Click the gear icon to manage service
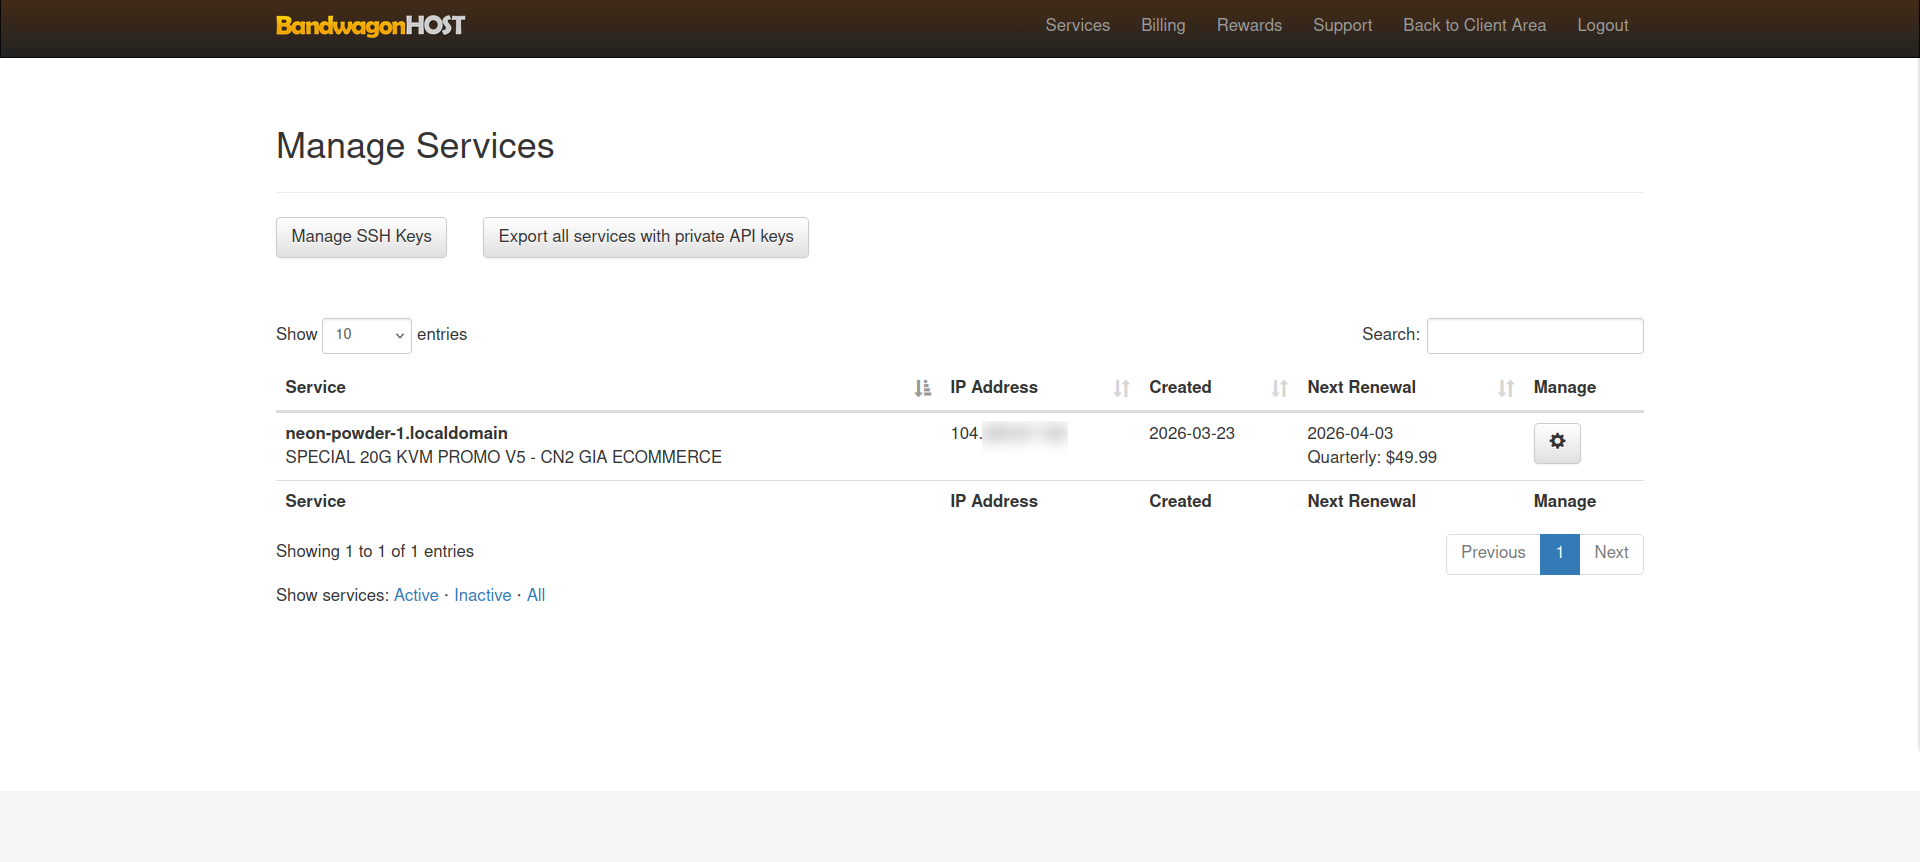1920x862 pixels. point(1556,442)
